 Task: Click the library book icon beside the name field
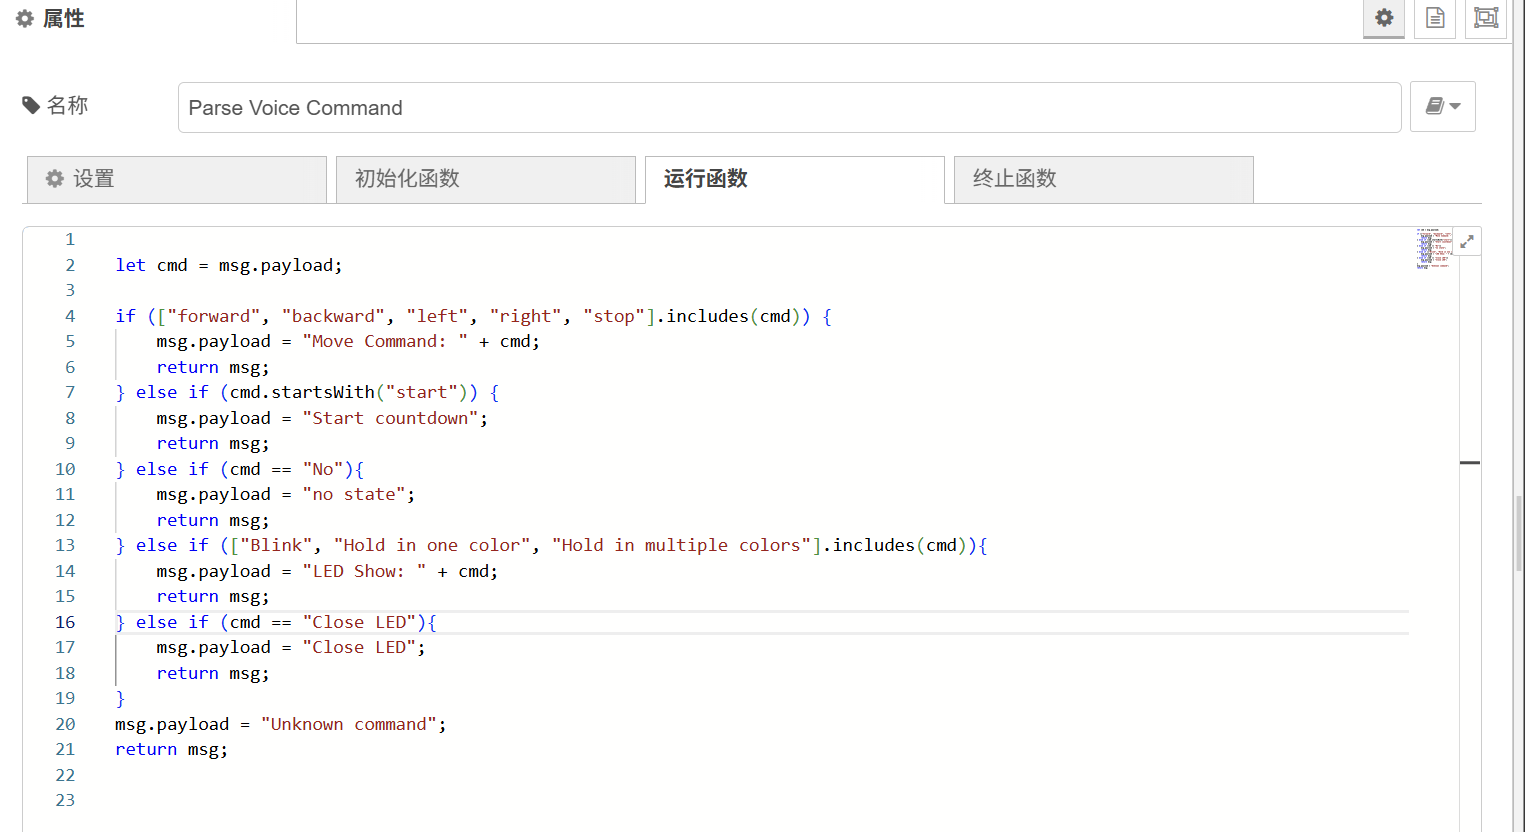point(1436,106)
